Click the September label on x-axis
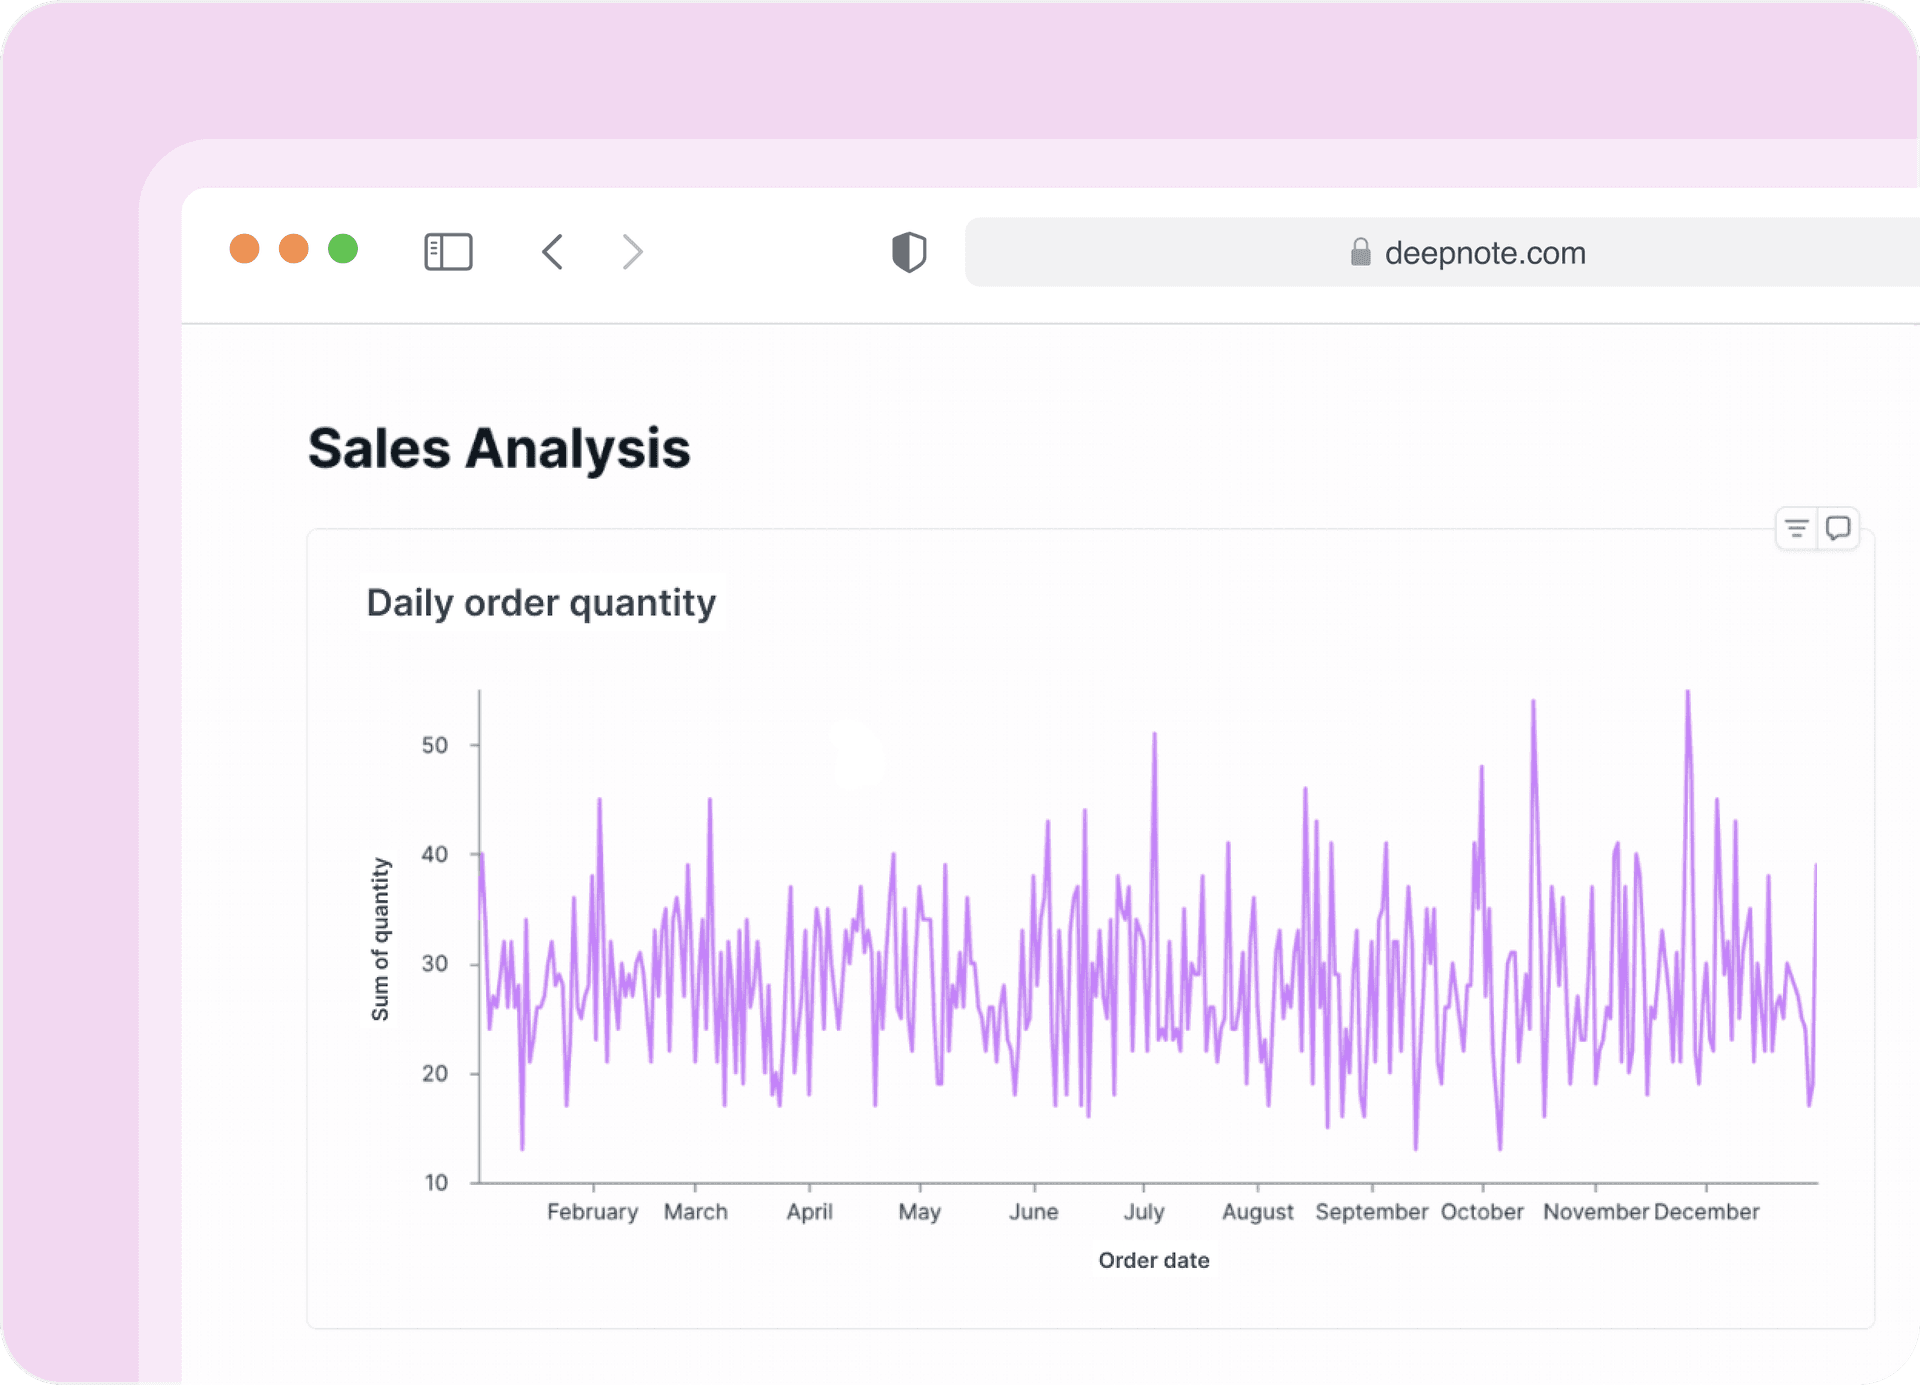The width and height of the screenshot is (1920, 1385). click(x=1371, y=1212)
